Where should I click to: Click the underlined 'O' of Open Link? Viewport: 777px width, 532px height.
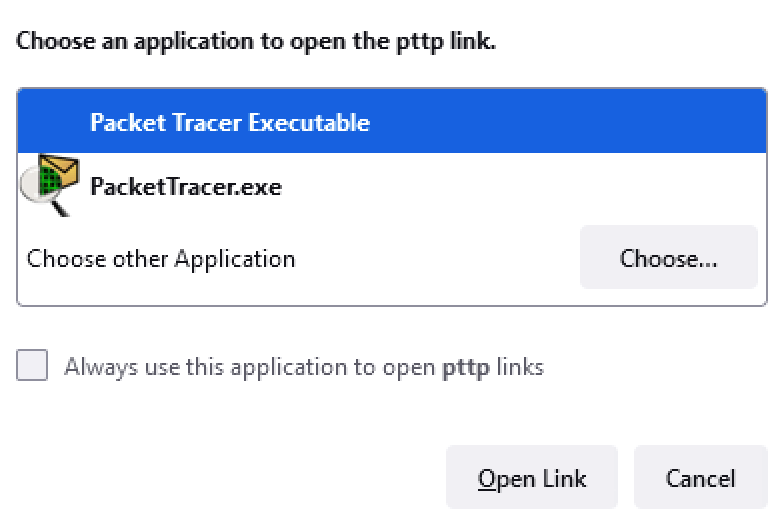(486, 479)
